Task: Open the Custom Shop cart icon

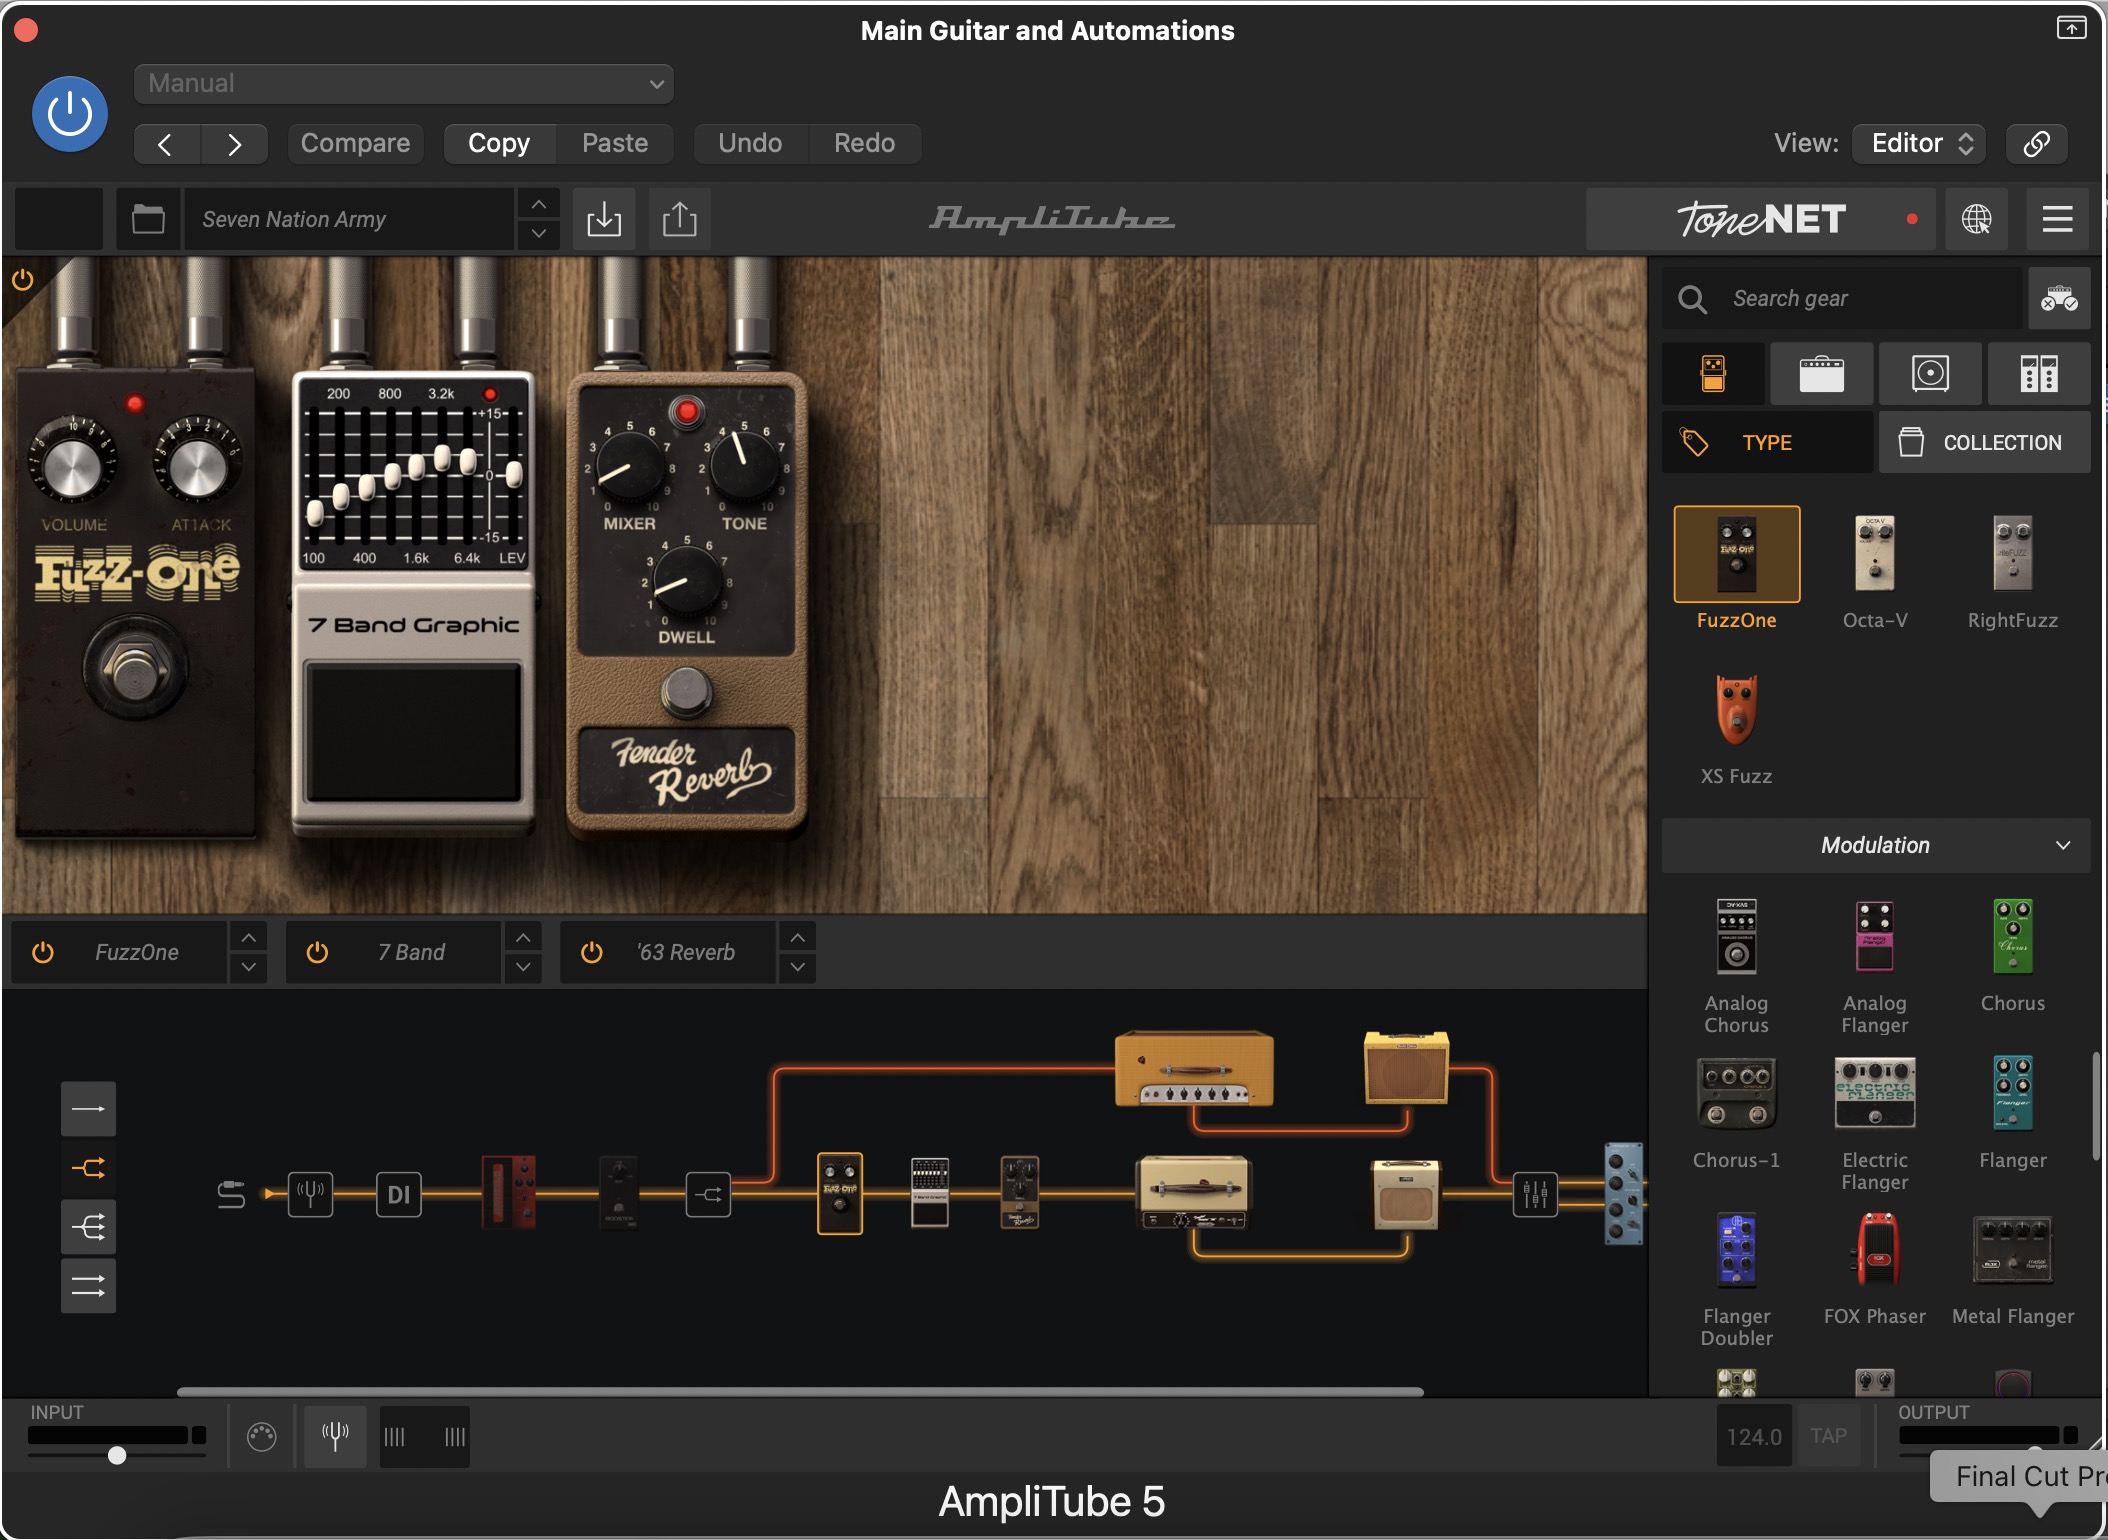Action: click(2059, 298)
